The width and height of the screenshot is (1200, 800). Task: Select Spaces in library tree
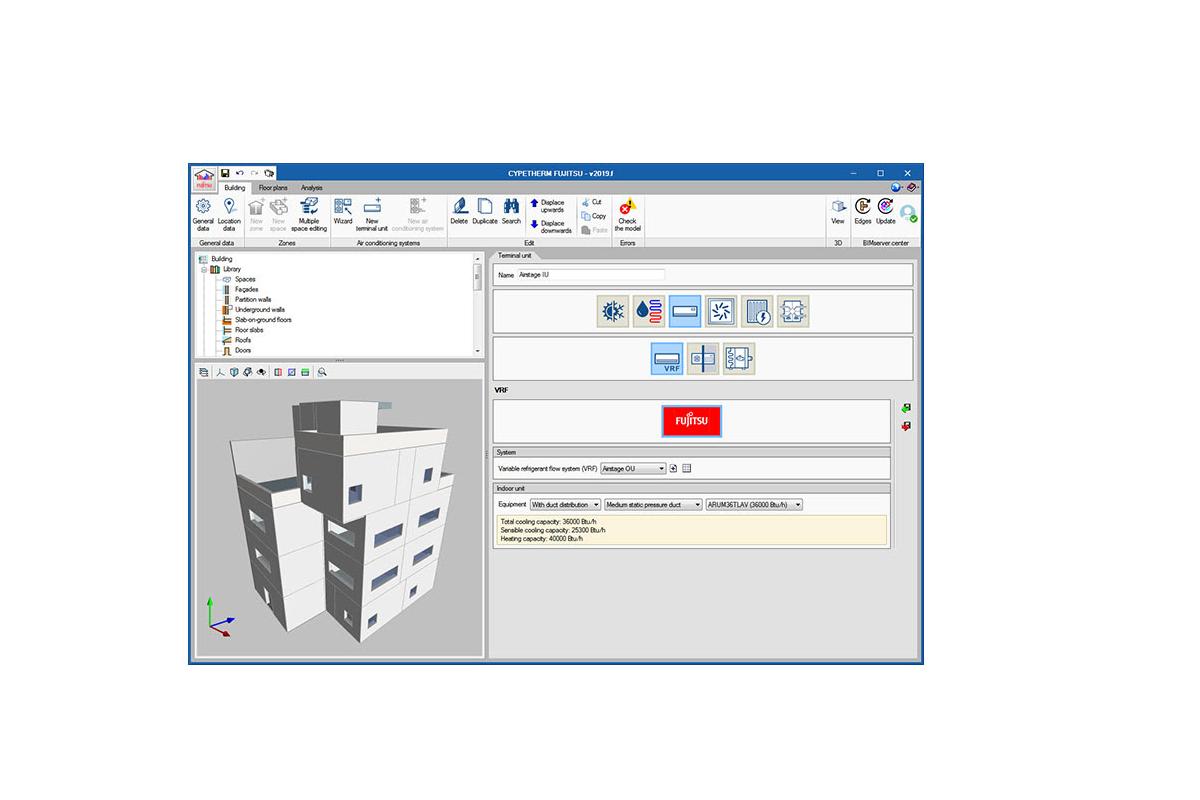point(244,279)
